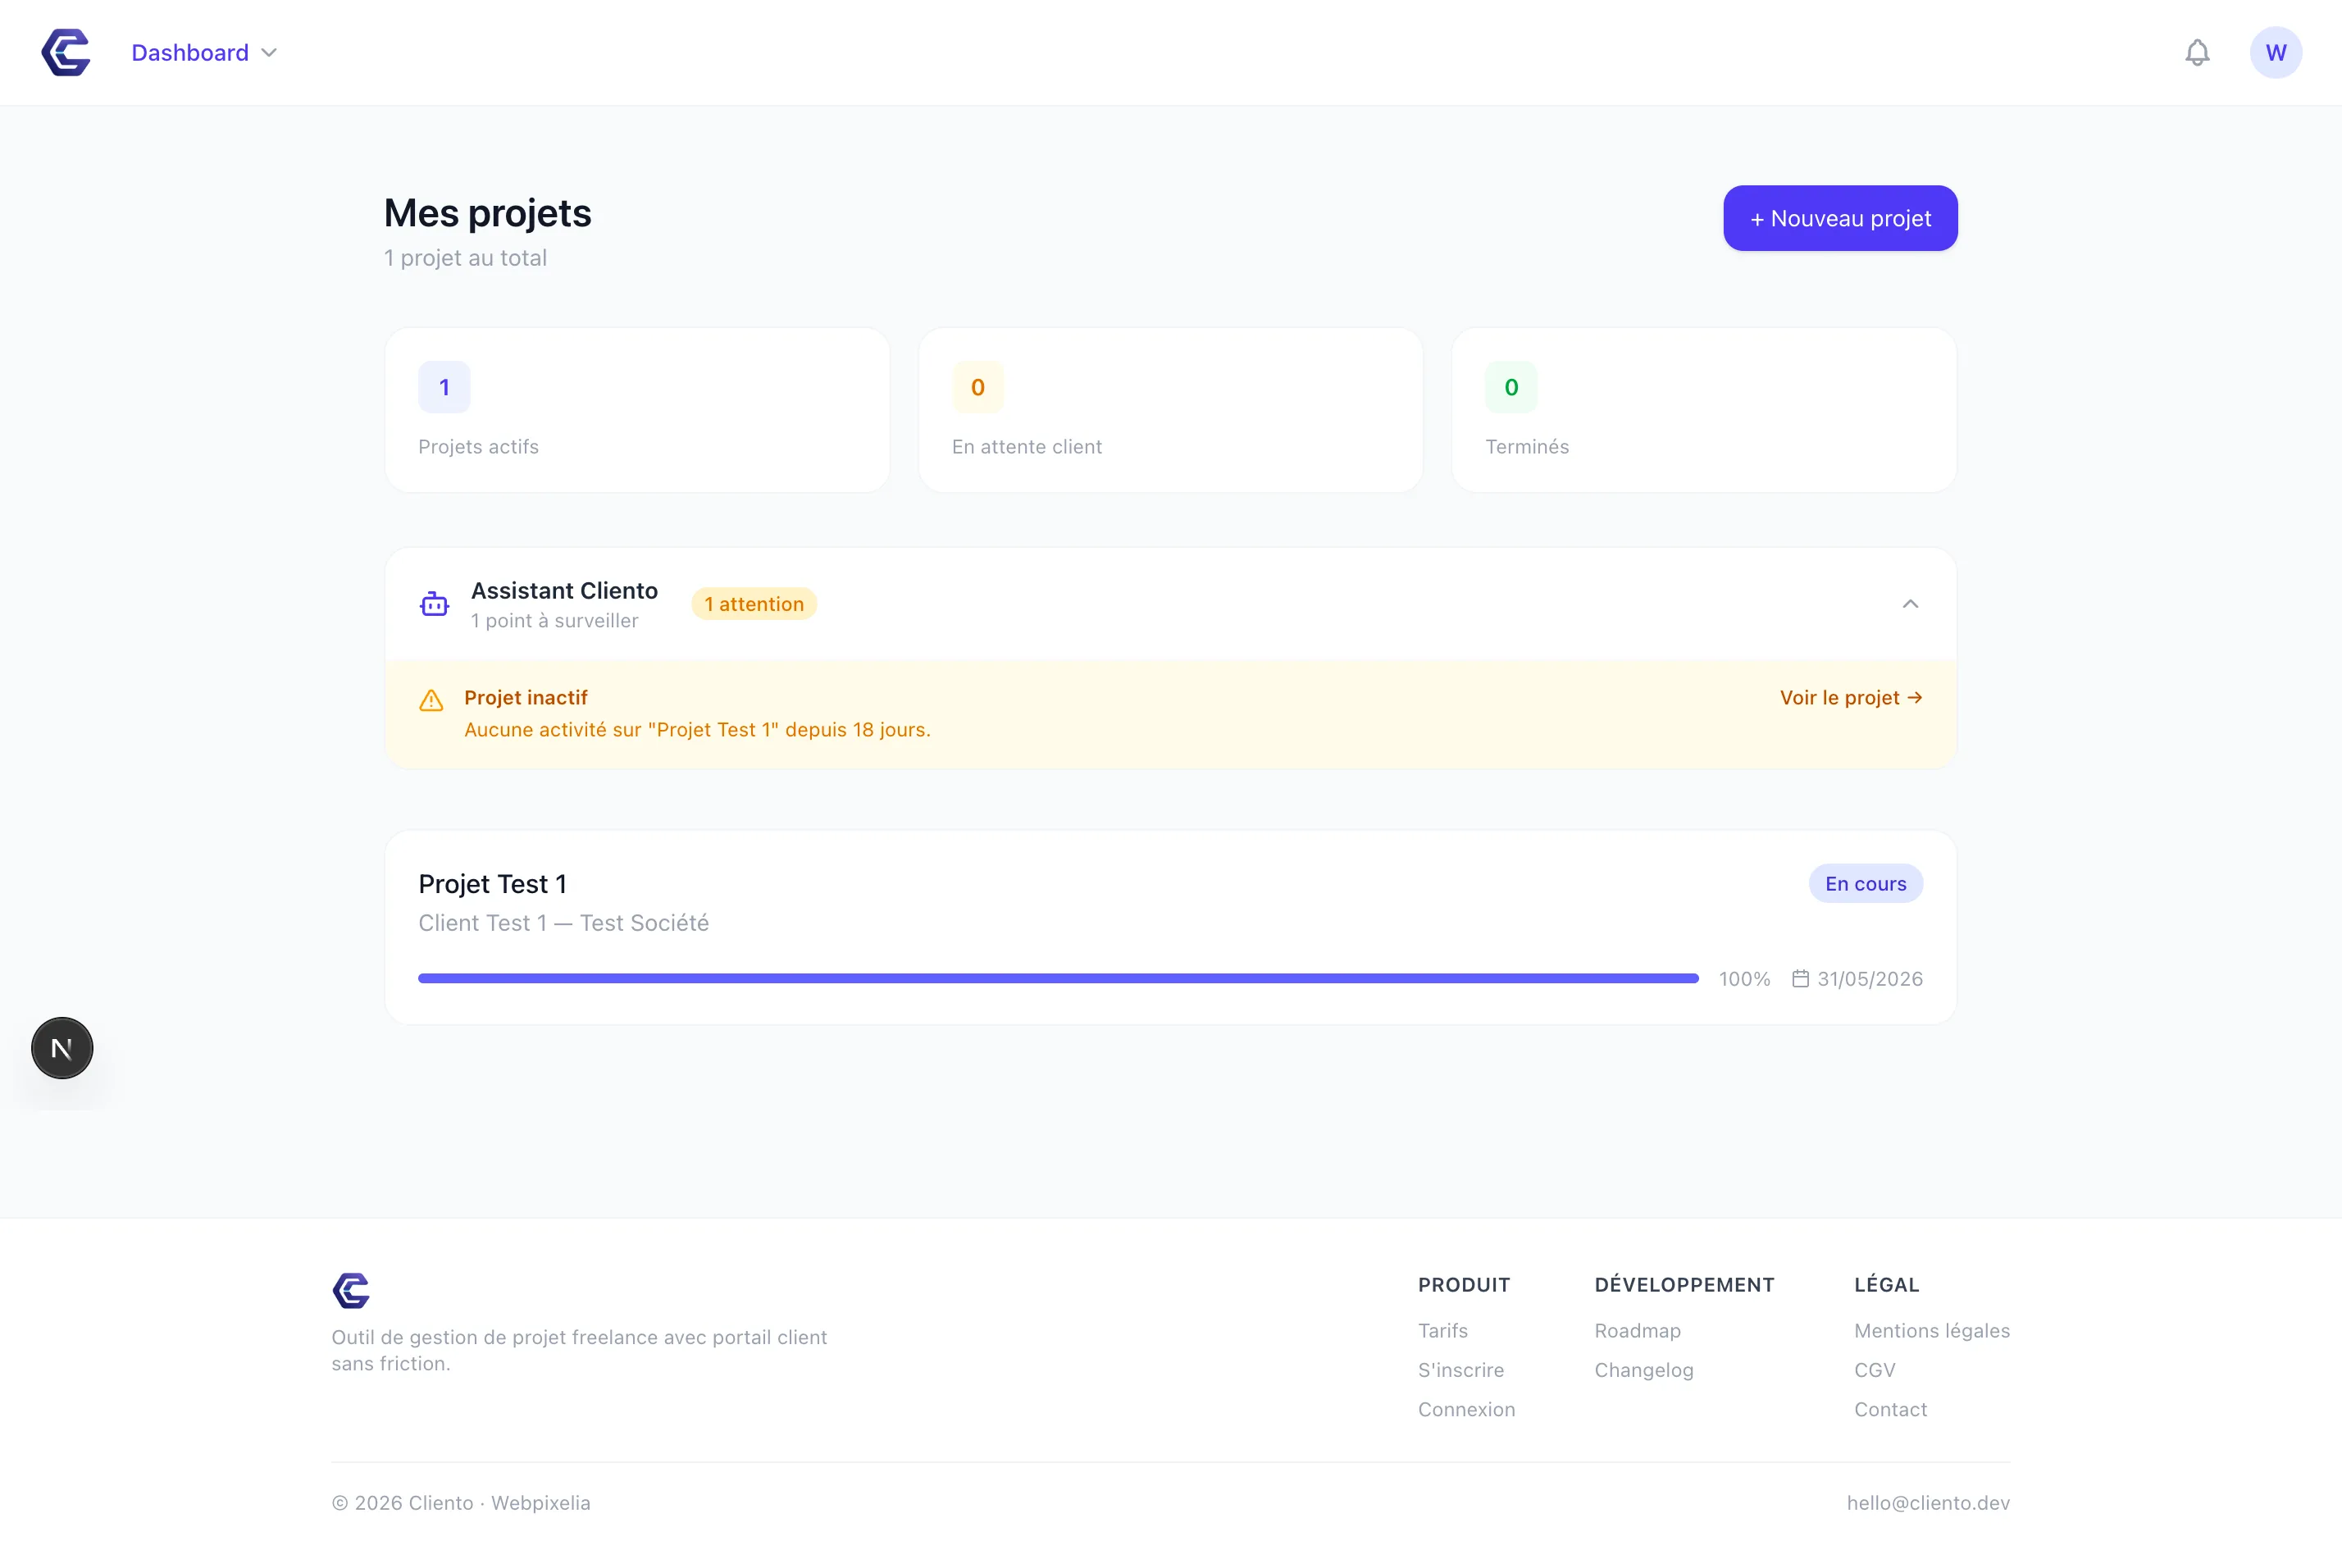This screenshot has height=1568, width=2342.
Task: Click the W user avatar
Action: click(2276, 52)
